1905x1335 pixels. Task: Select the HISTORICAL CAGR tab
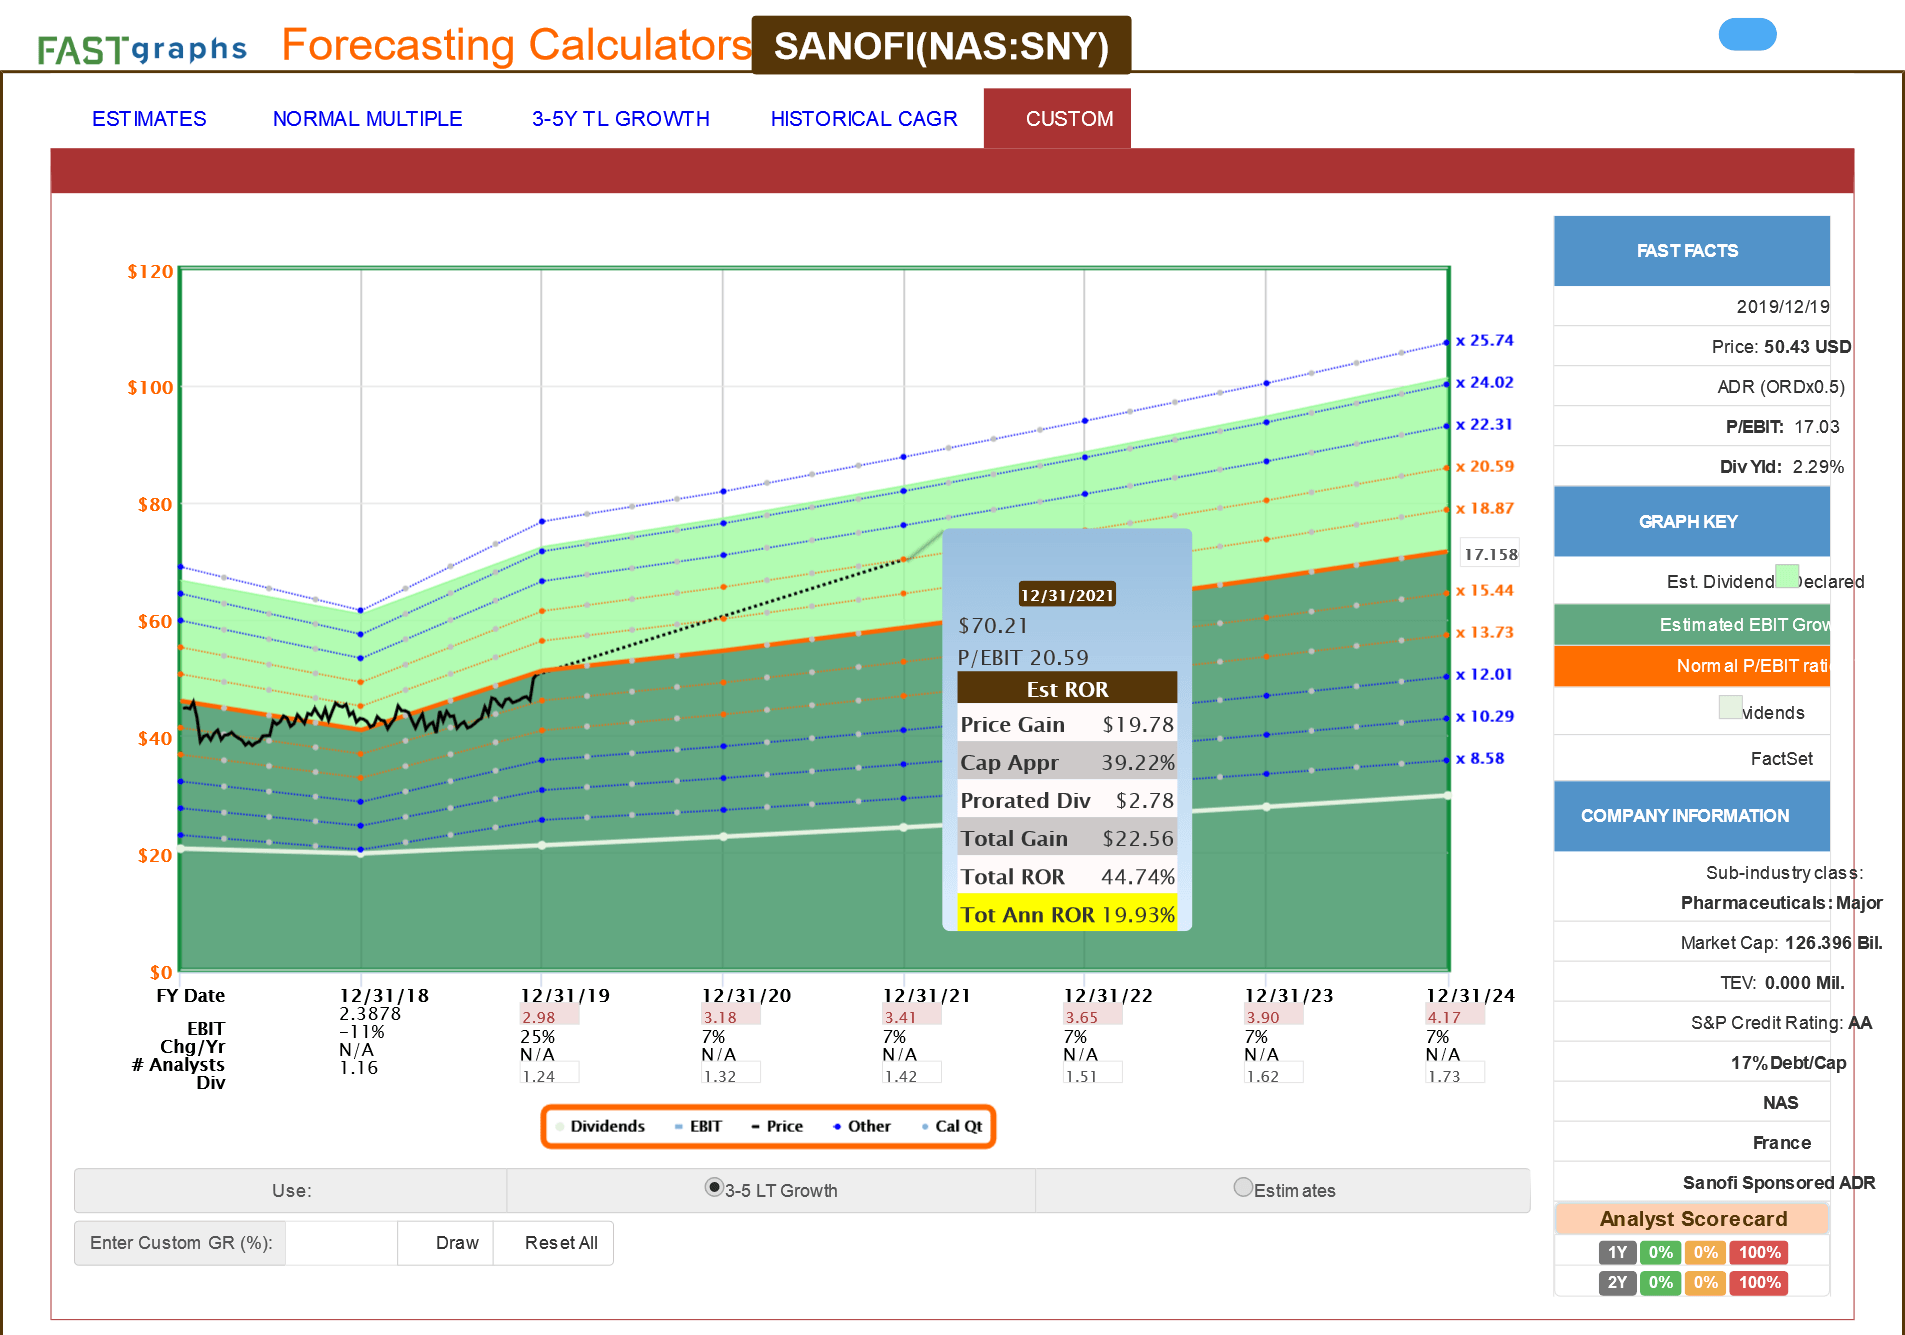point(864,119)
